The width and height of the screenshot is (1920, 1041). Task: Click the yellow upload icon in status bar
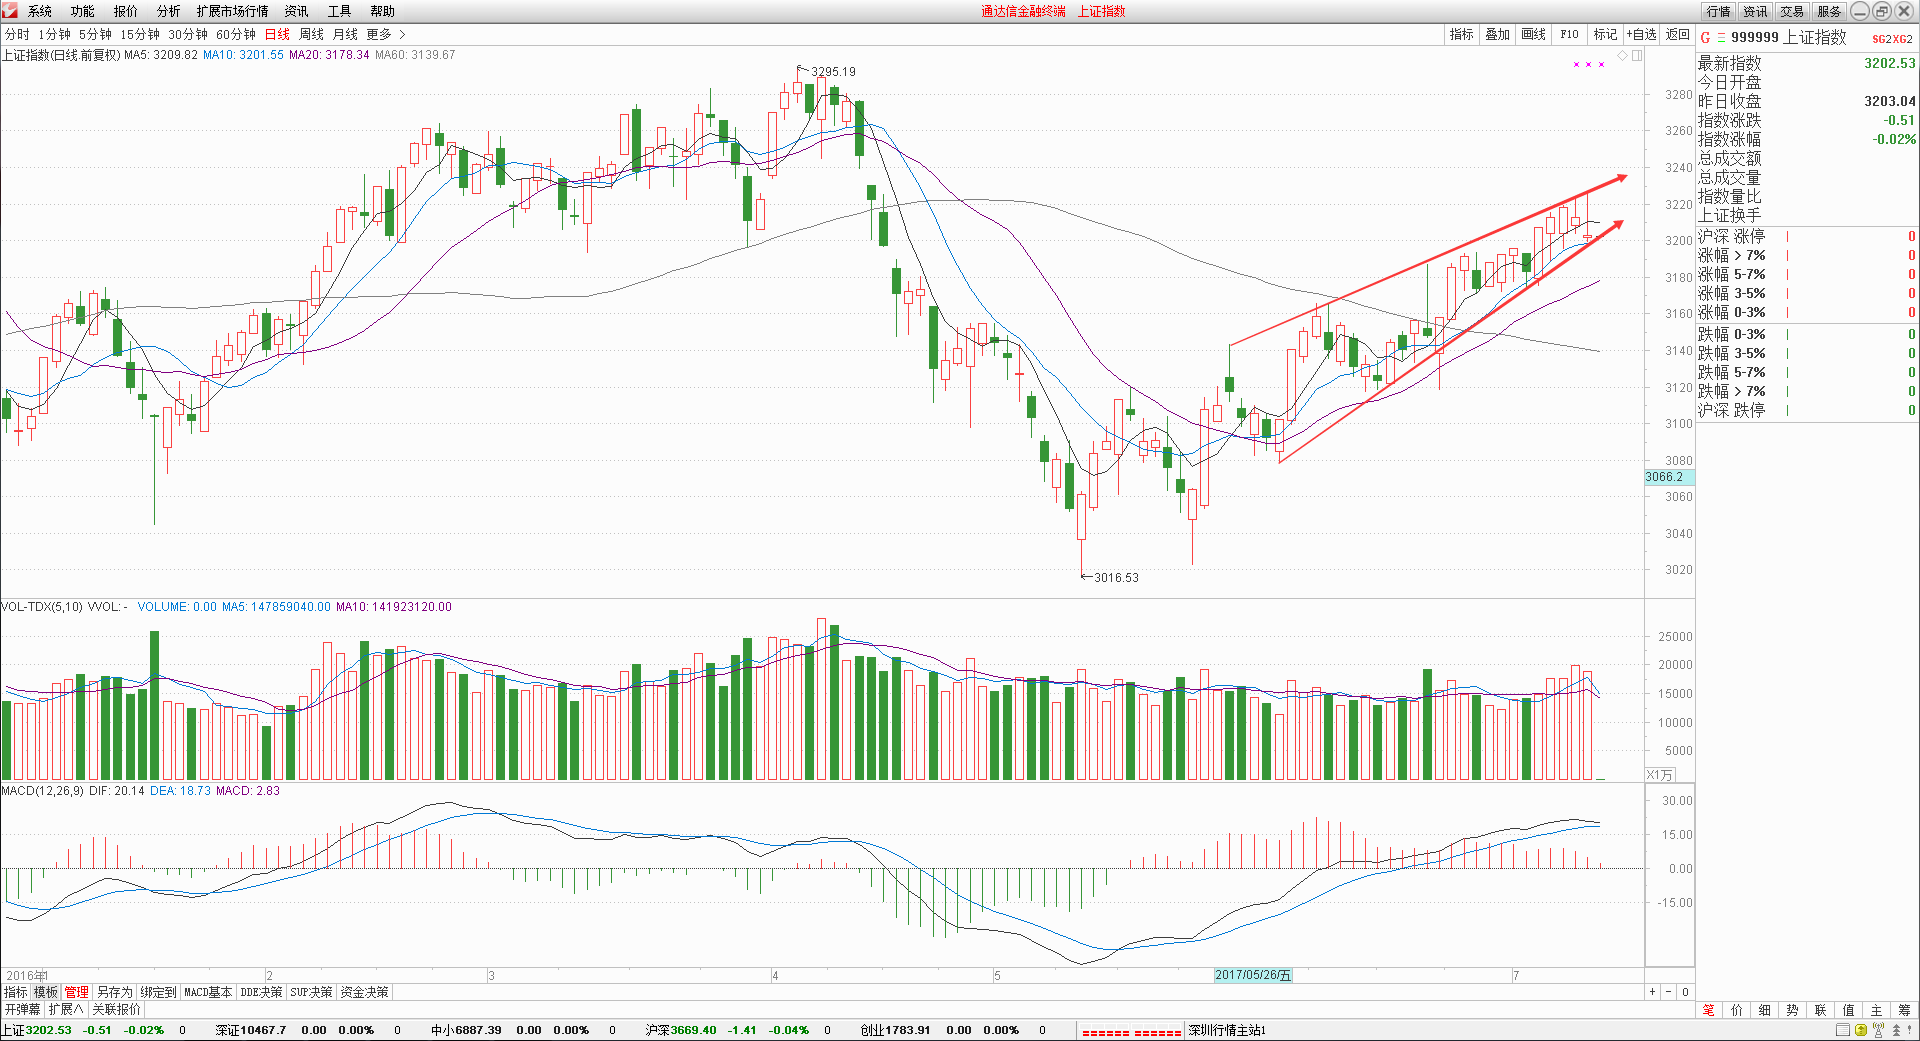(x=1861, y=1030)
